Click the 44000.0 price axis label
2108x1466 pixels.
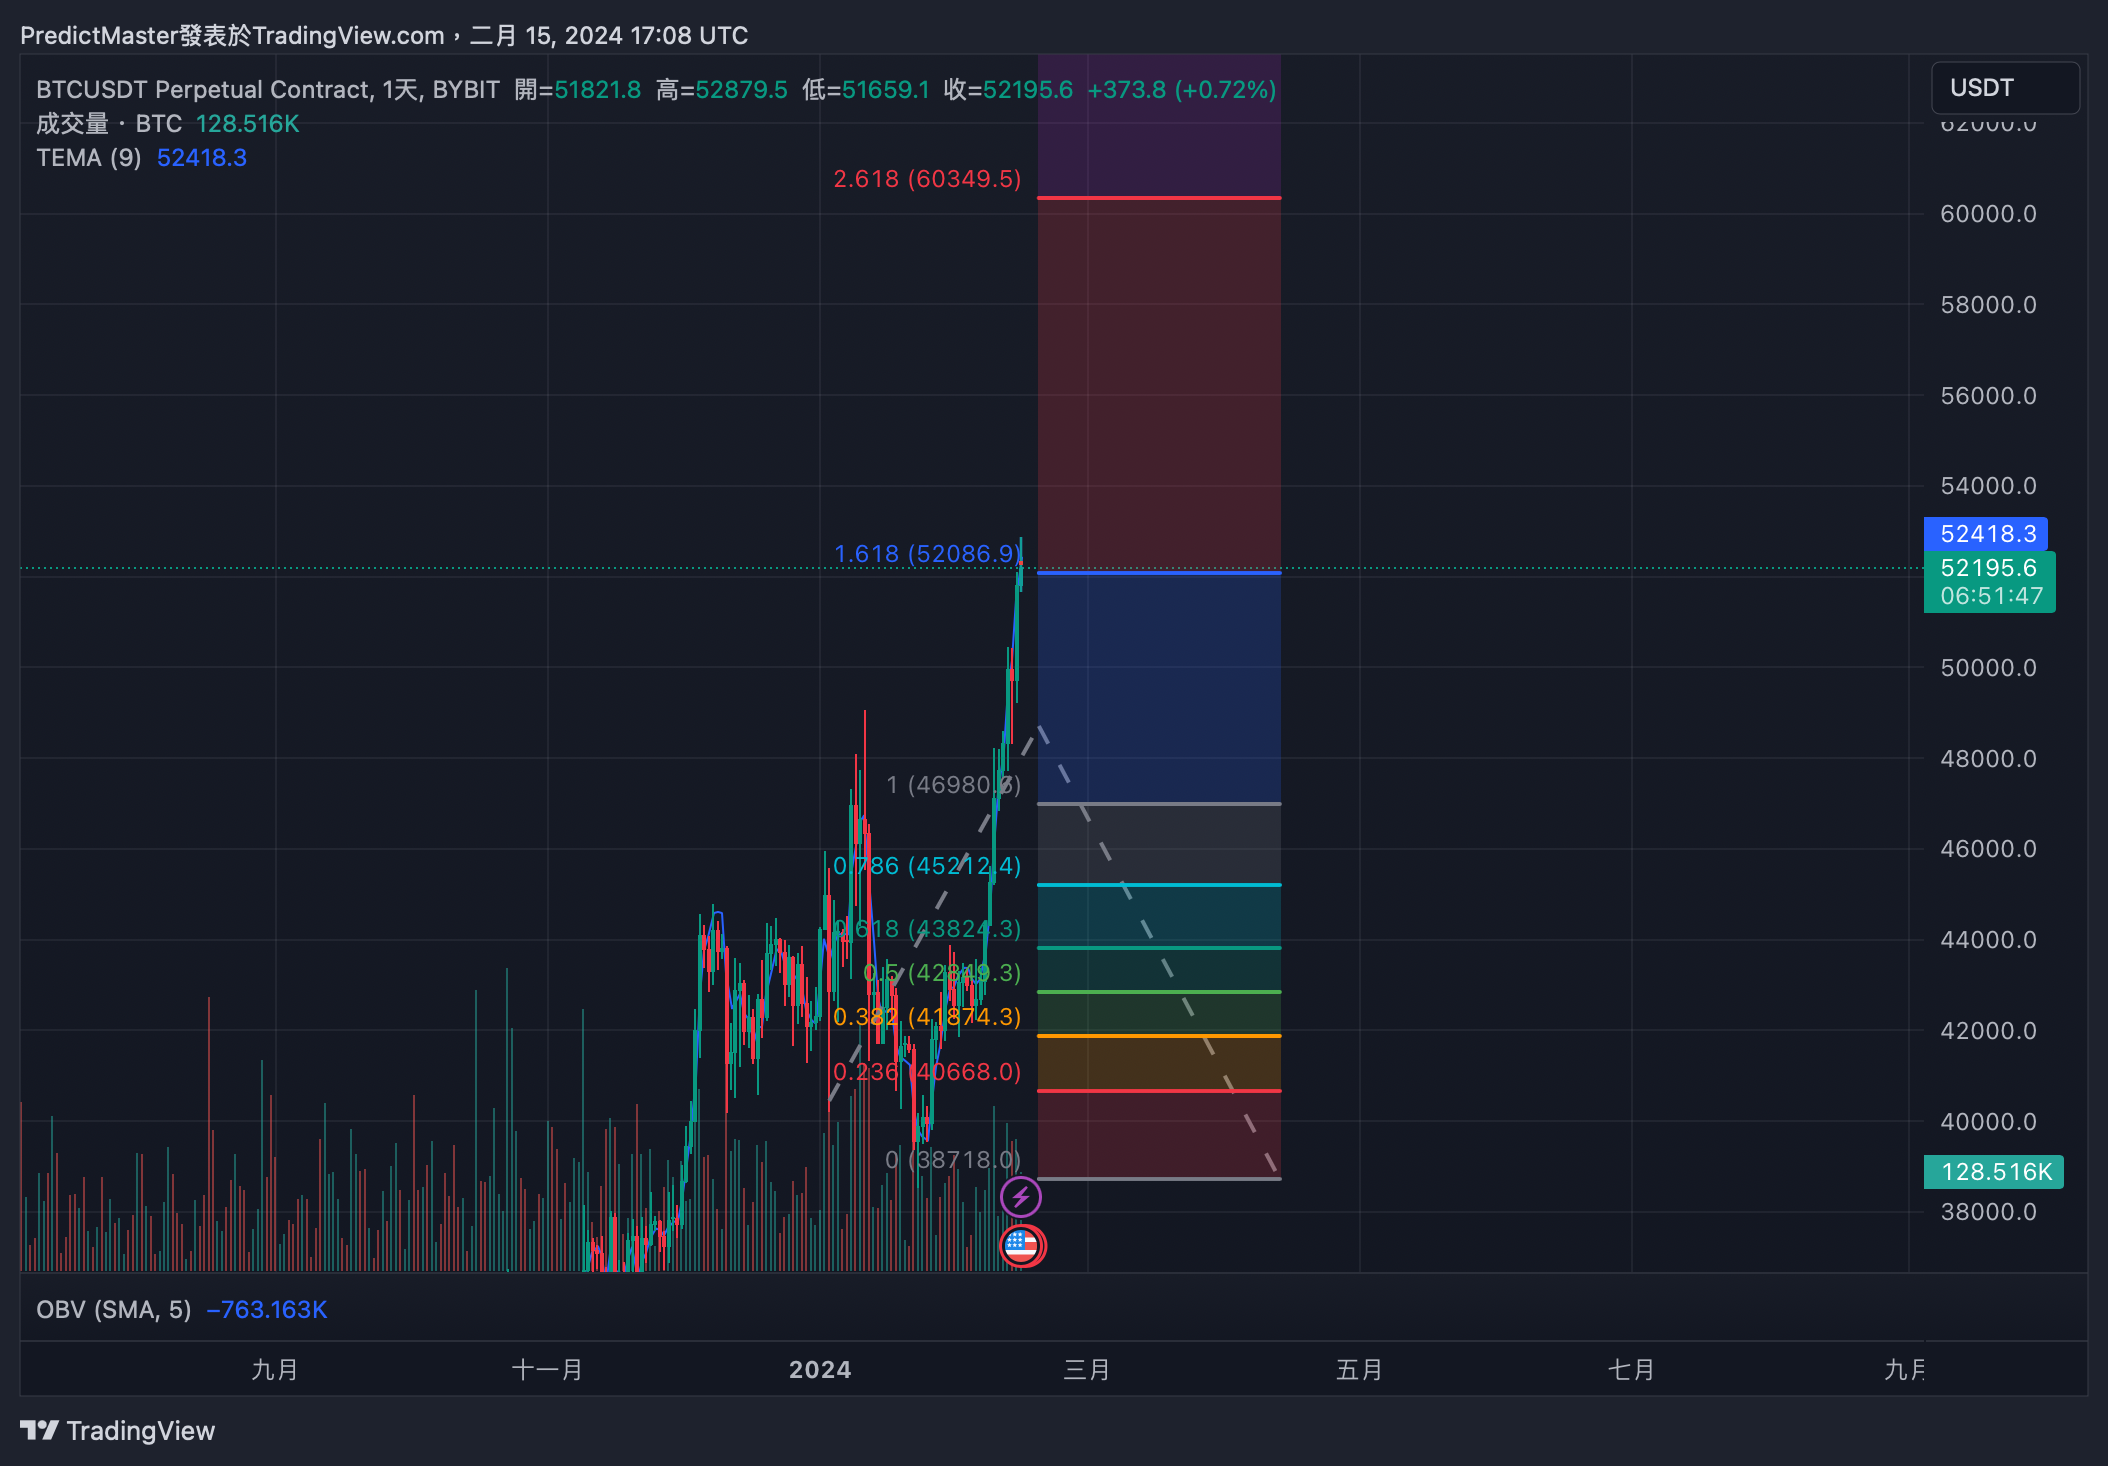[x=1988, y=940]
